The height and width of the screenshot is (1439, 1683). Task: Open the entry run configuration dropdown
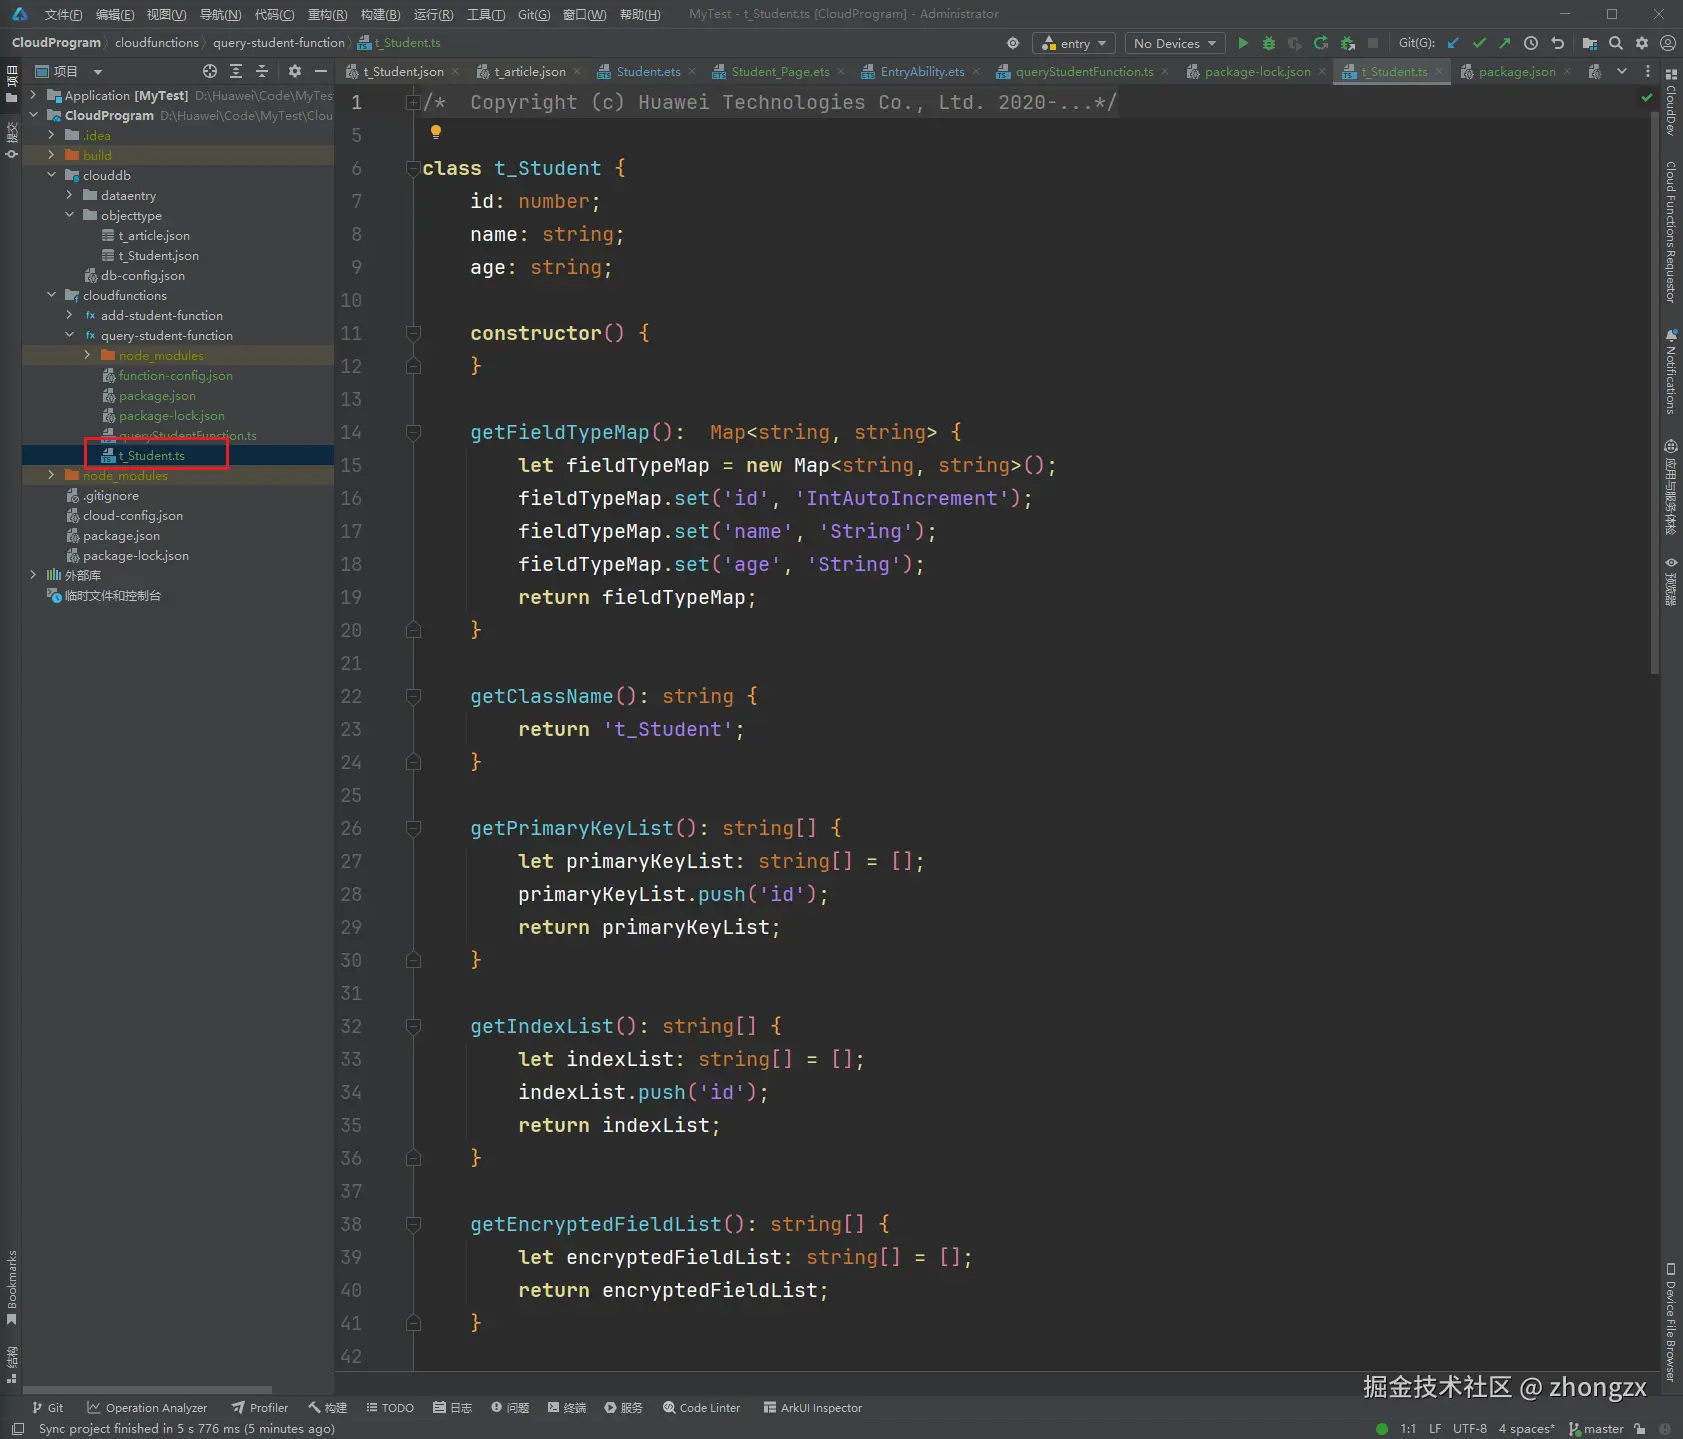[x=1074, y=43]
